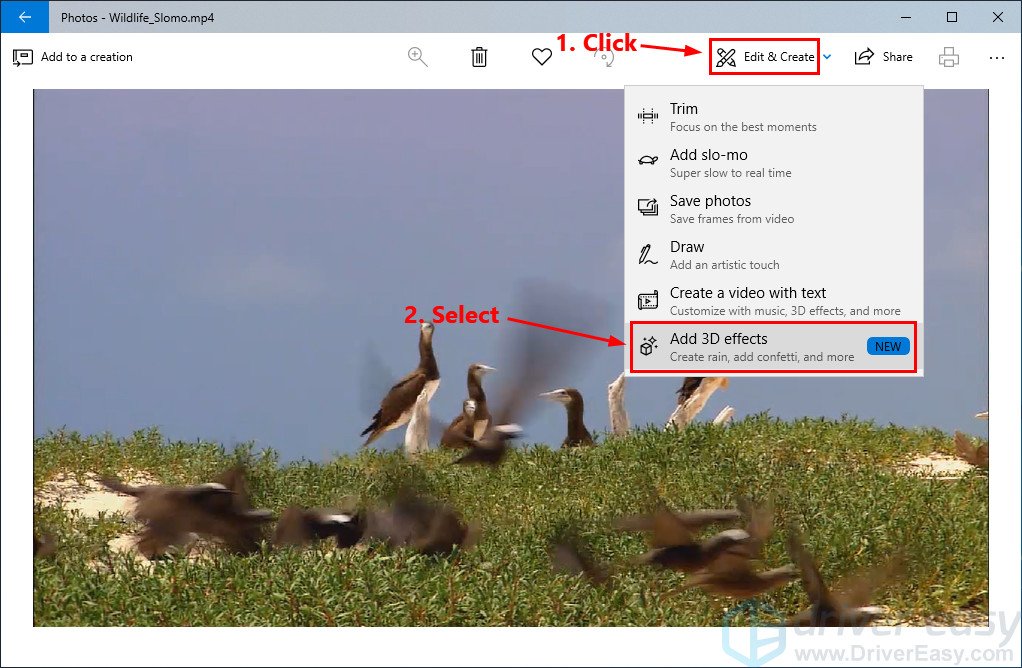Close the Photos window
This screenshot has height=668, width=1022.
pyautogui.click(x=998, y=17)
